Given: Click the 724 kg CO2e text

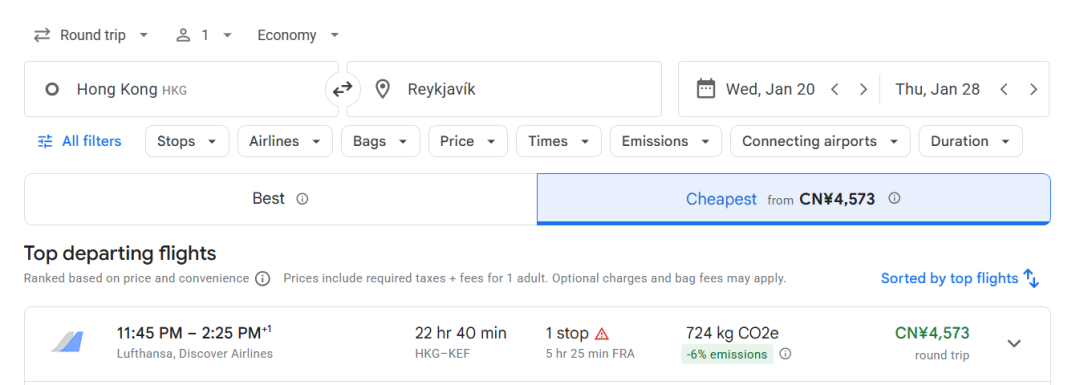Looking at the screenshot, I should (x=732, y=333).
